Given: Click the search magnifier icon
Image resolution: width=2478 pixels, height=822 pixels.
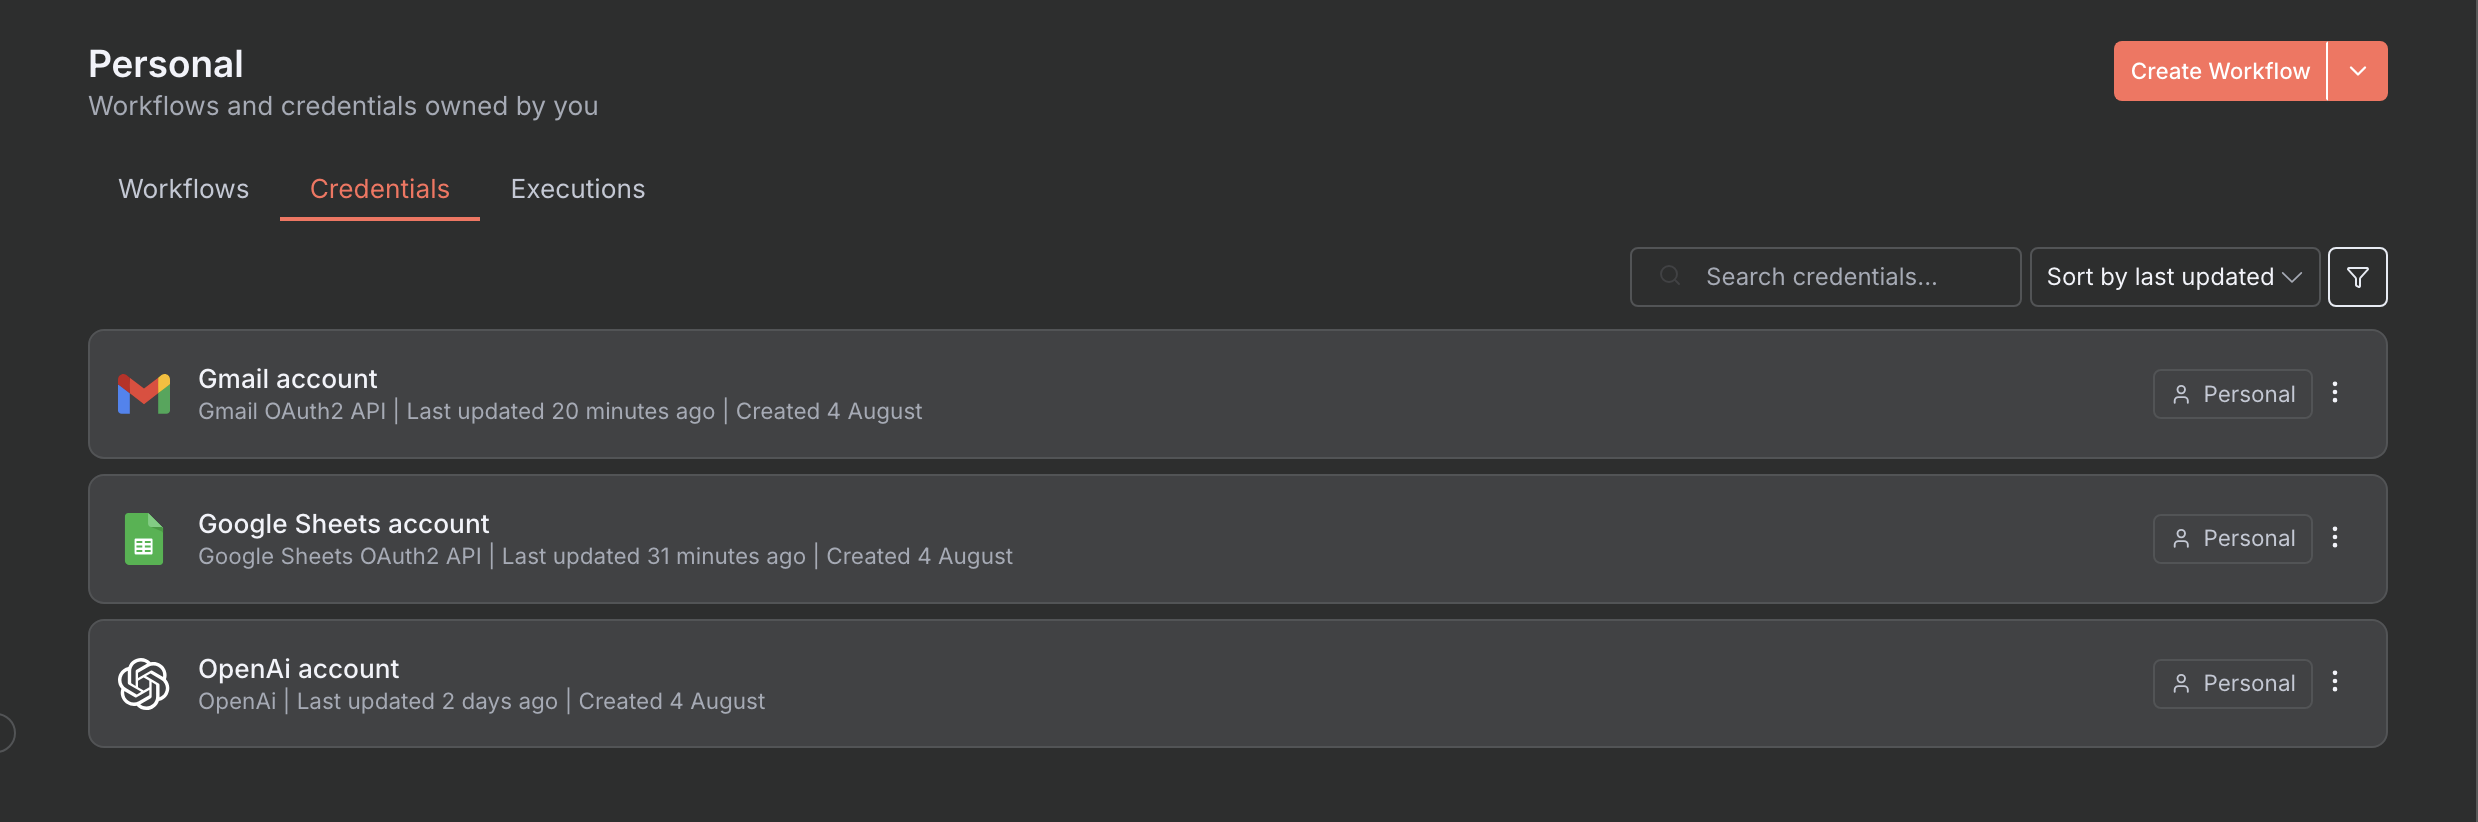Looking at the screenshot, I should click(1670, 276).
